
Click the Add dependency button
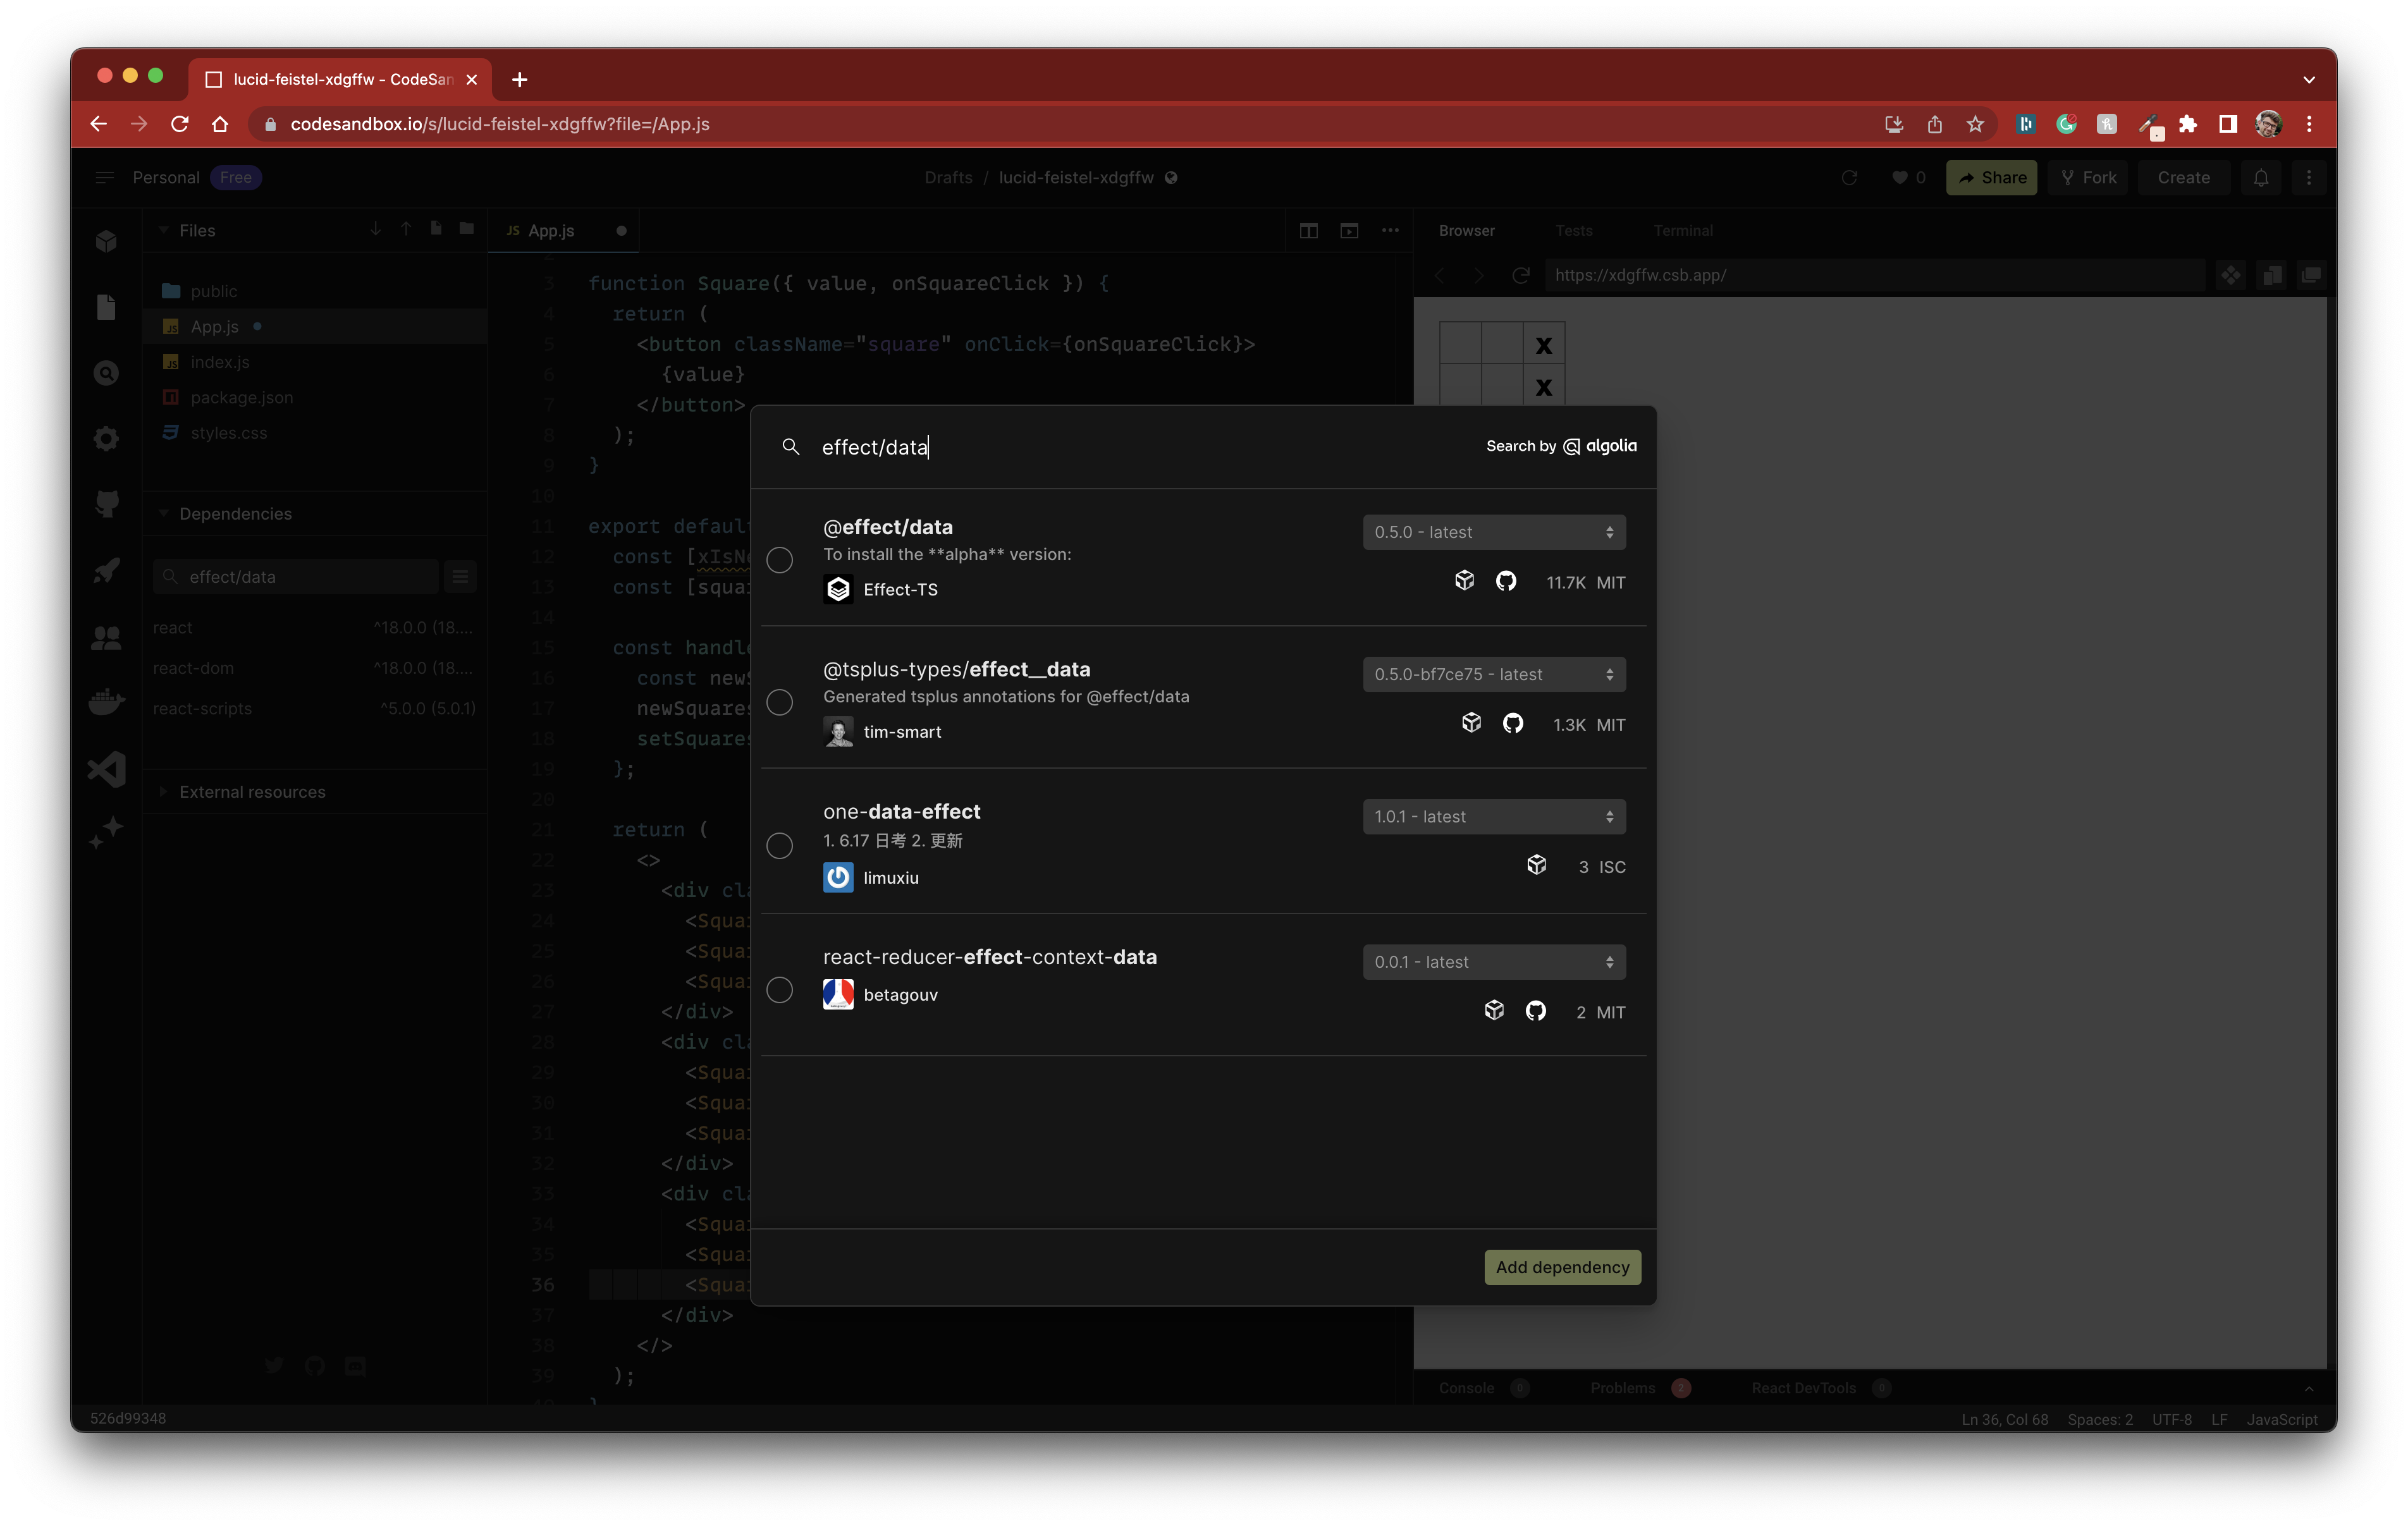pos(1562,1266)
